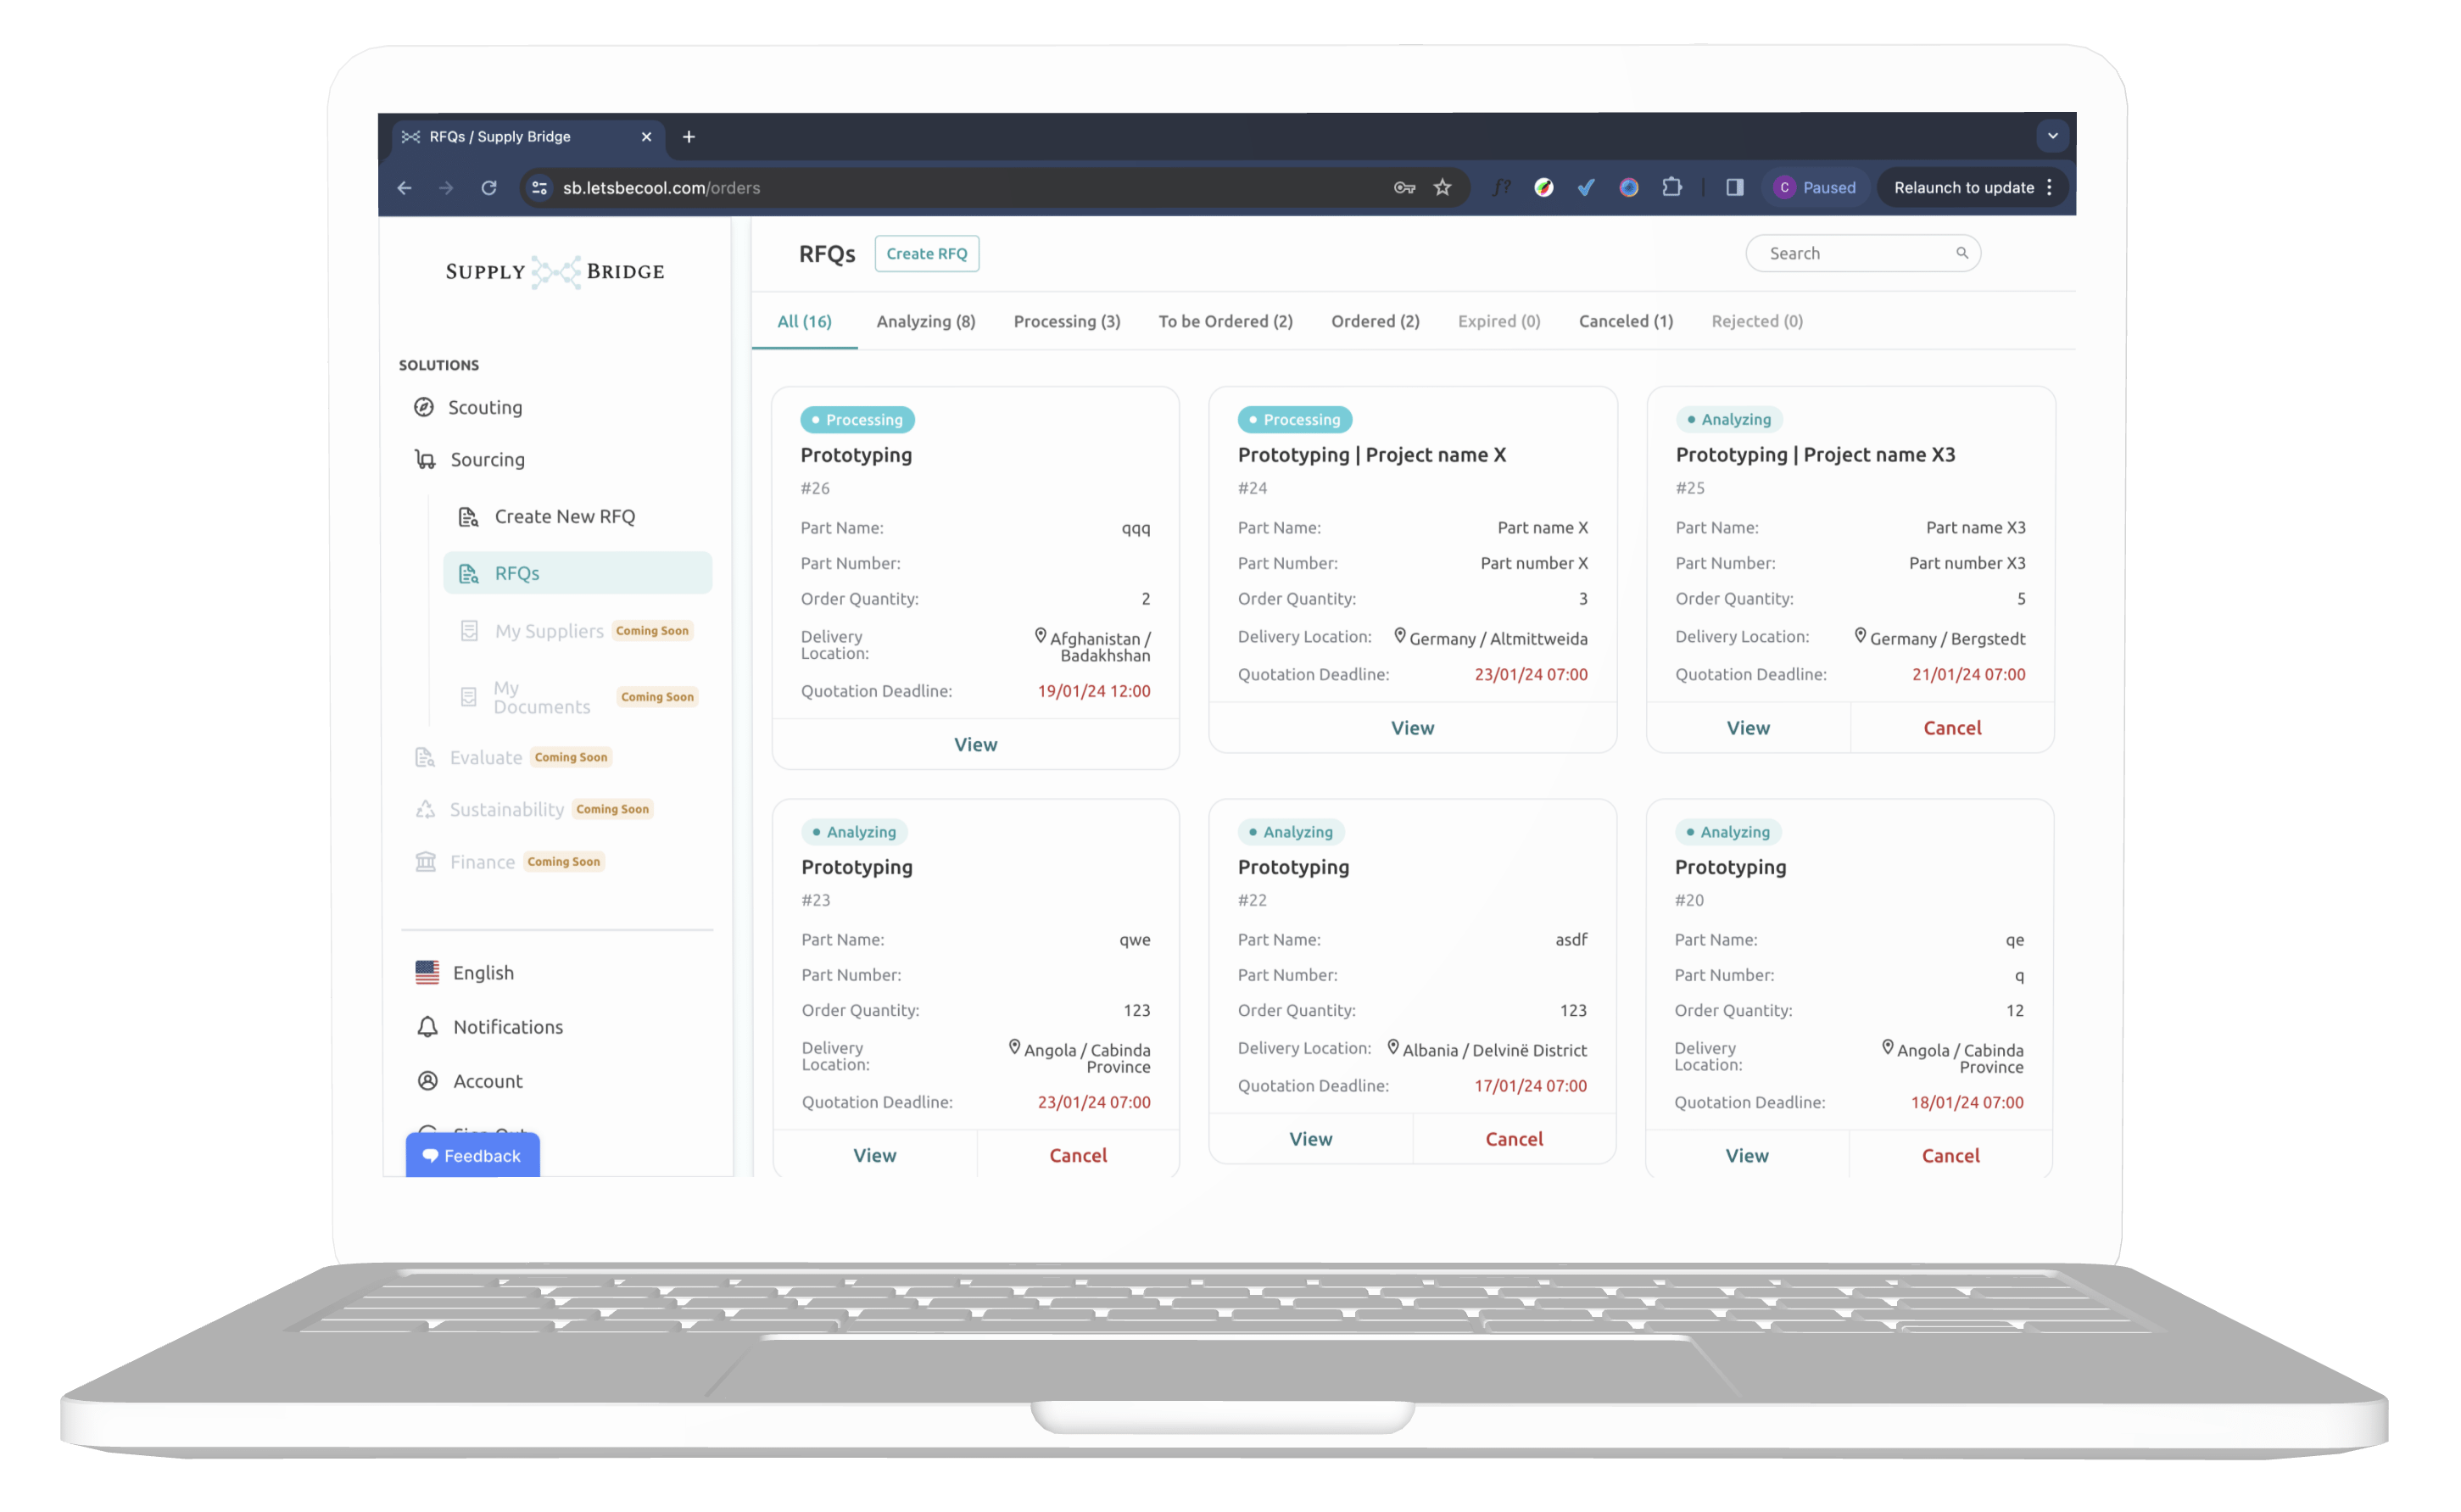The height and width of the screenshot is (1512, 2461).
Task: Switch to the Canceled (1) tab
Action: click(1625, 321)
